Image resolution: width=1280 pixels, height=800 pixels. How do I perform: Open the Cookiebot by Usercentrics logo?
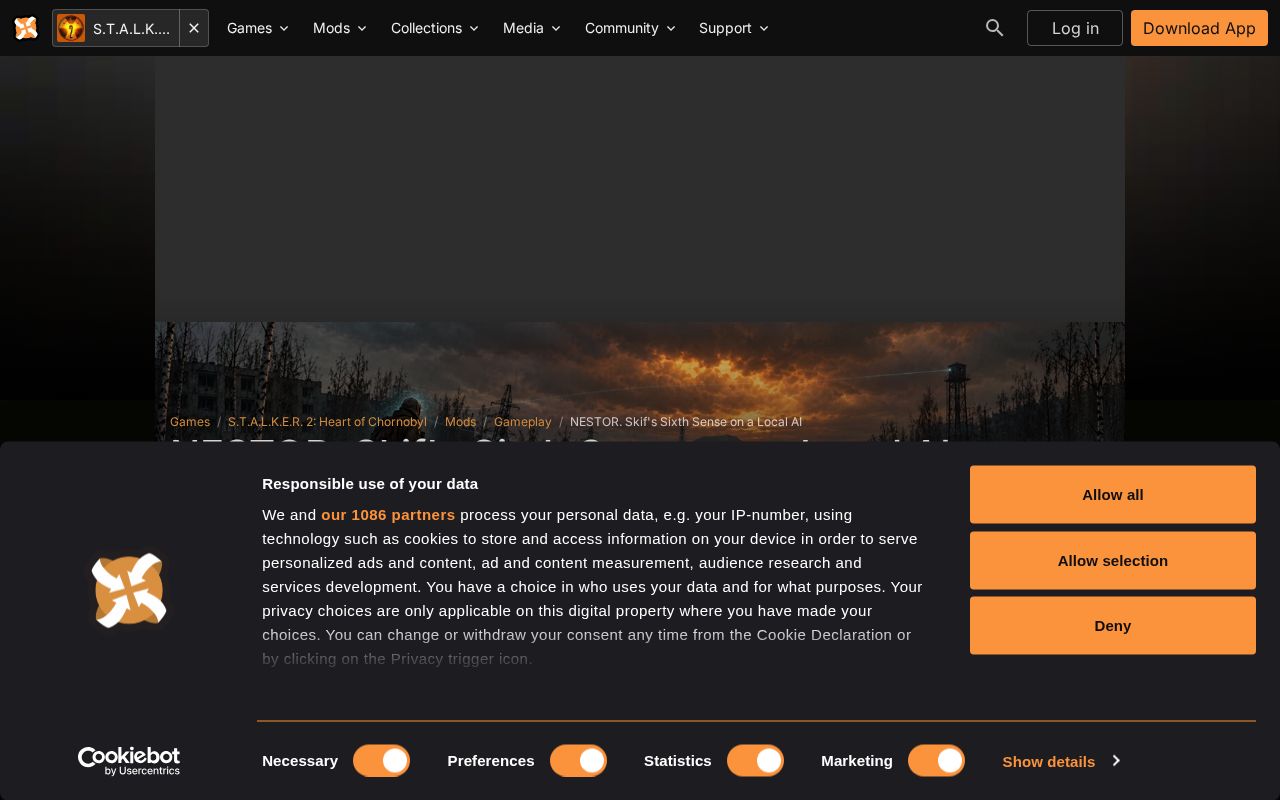click(129, 761)
